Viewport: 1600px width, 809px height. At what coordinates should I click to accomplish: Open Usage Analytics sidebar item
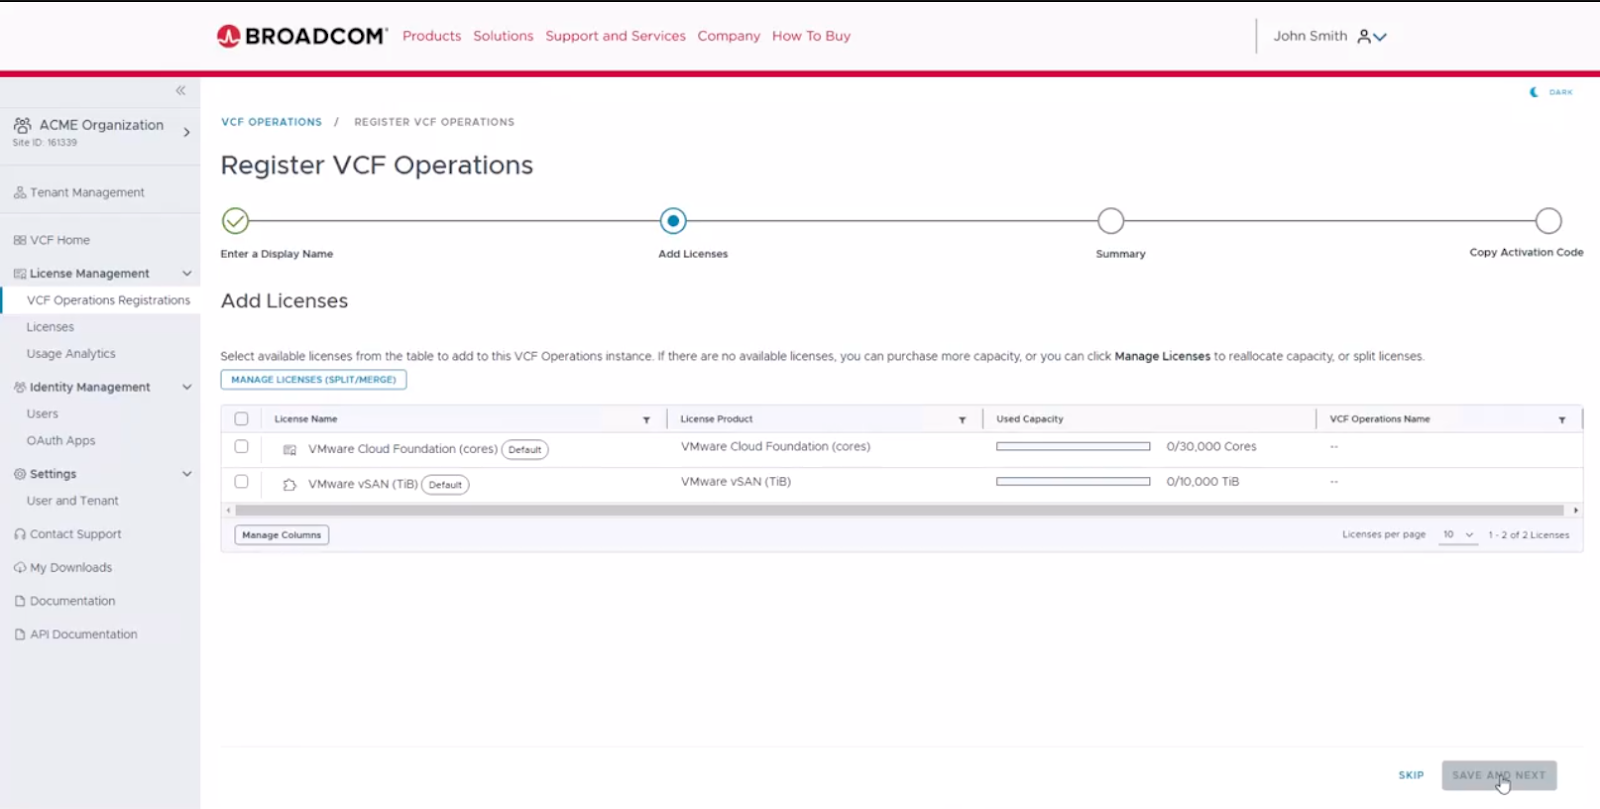click(71, 354)
